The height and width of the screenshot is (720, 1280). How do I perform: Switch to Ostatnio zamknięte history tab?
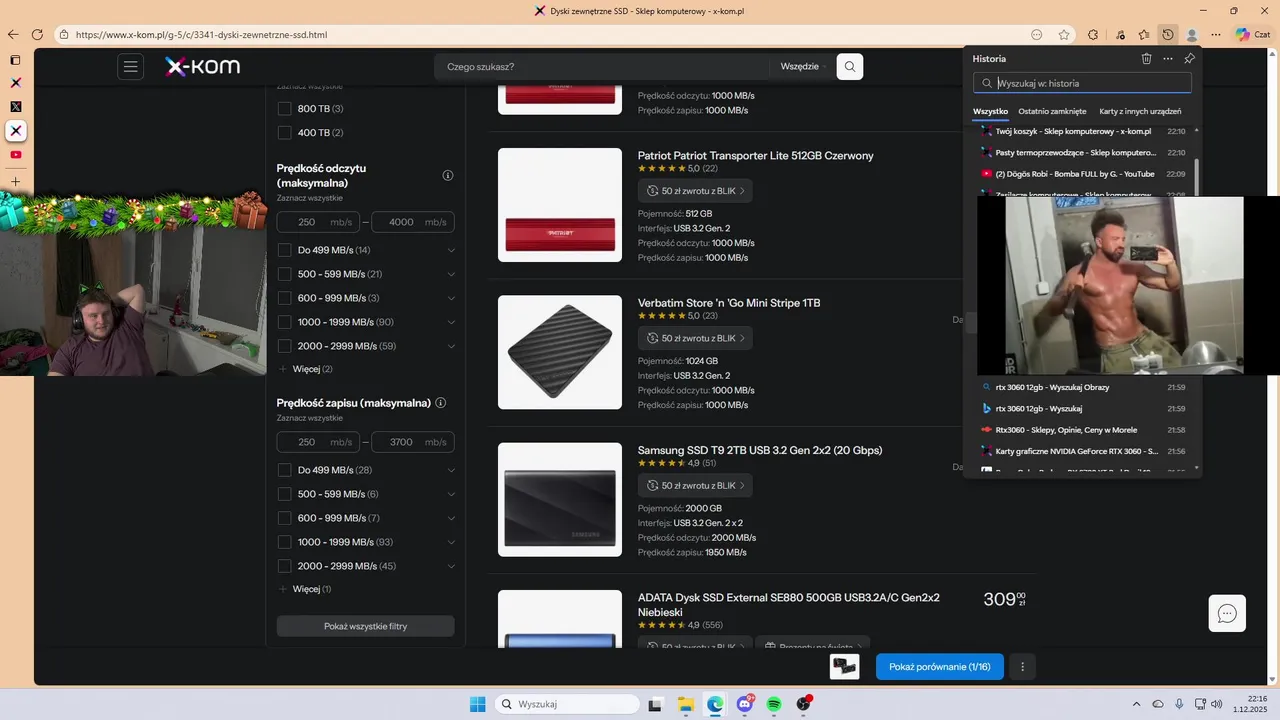[1052, 111]
